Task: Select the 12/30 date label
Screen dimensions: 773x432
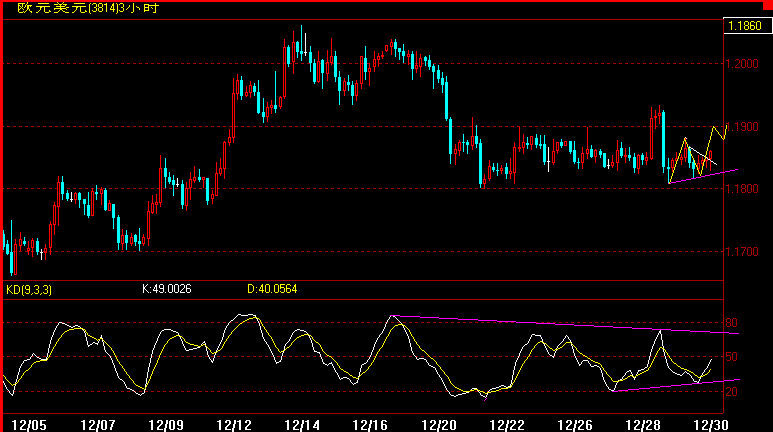Action: [x=711, y=425]
